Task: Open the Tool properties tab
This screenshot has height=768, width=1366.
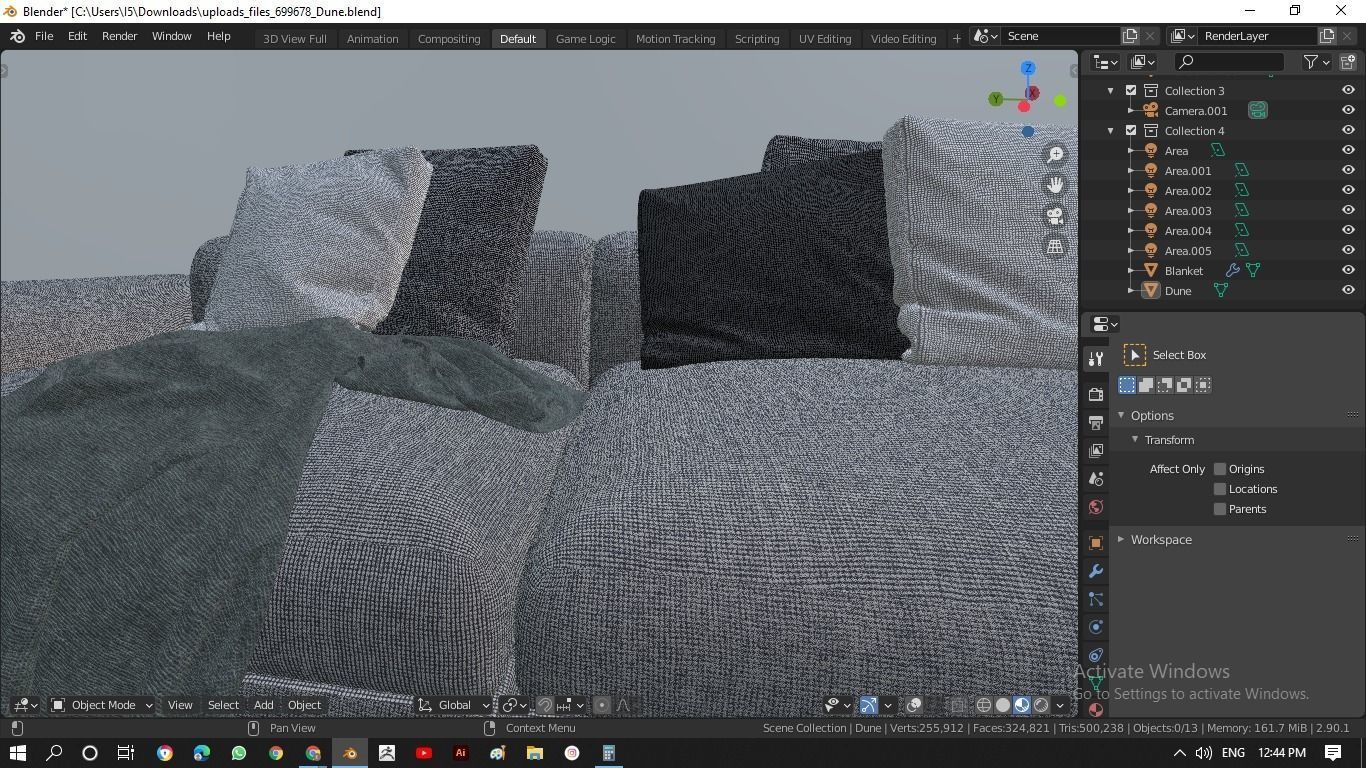Action: [x=1096, y=359]
